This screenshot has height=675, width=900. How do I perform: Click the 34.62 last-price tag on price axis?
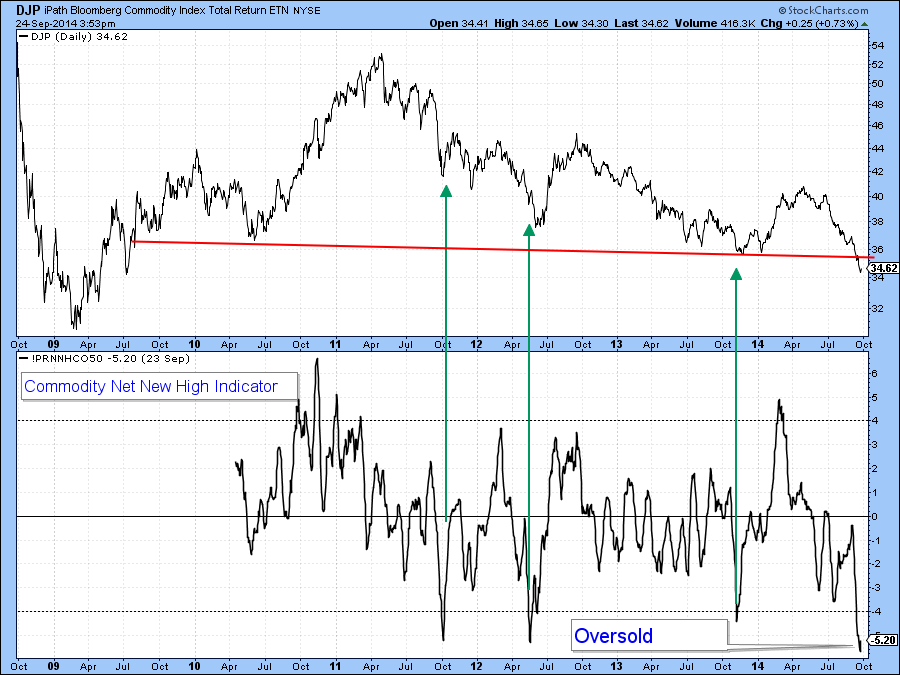883,268
